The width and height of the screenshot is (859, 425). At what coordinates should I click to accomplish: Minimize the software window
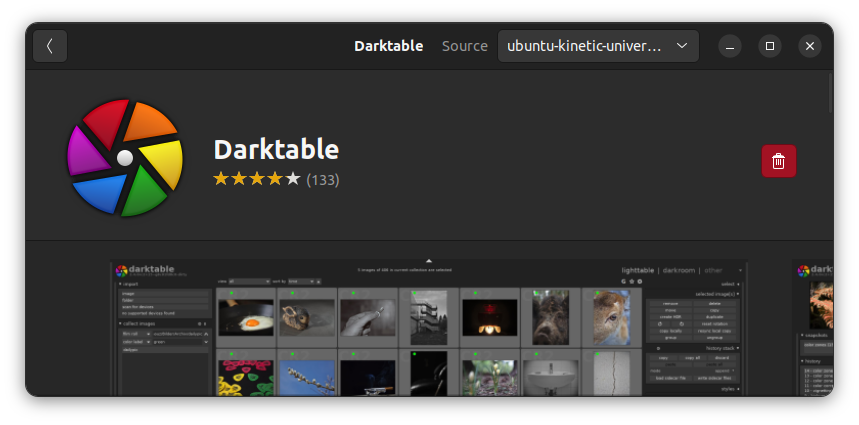click(730, 46)
